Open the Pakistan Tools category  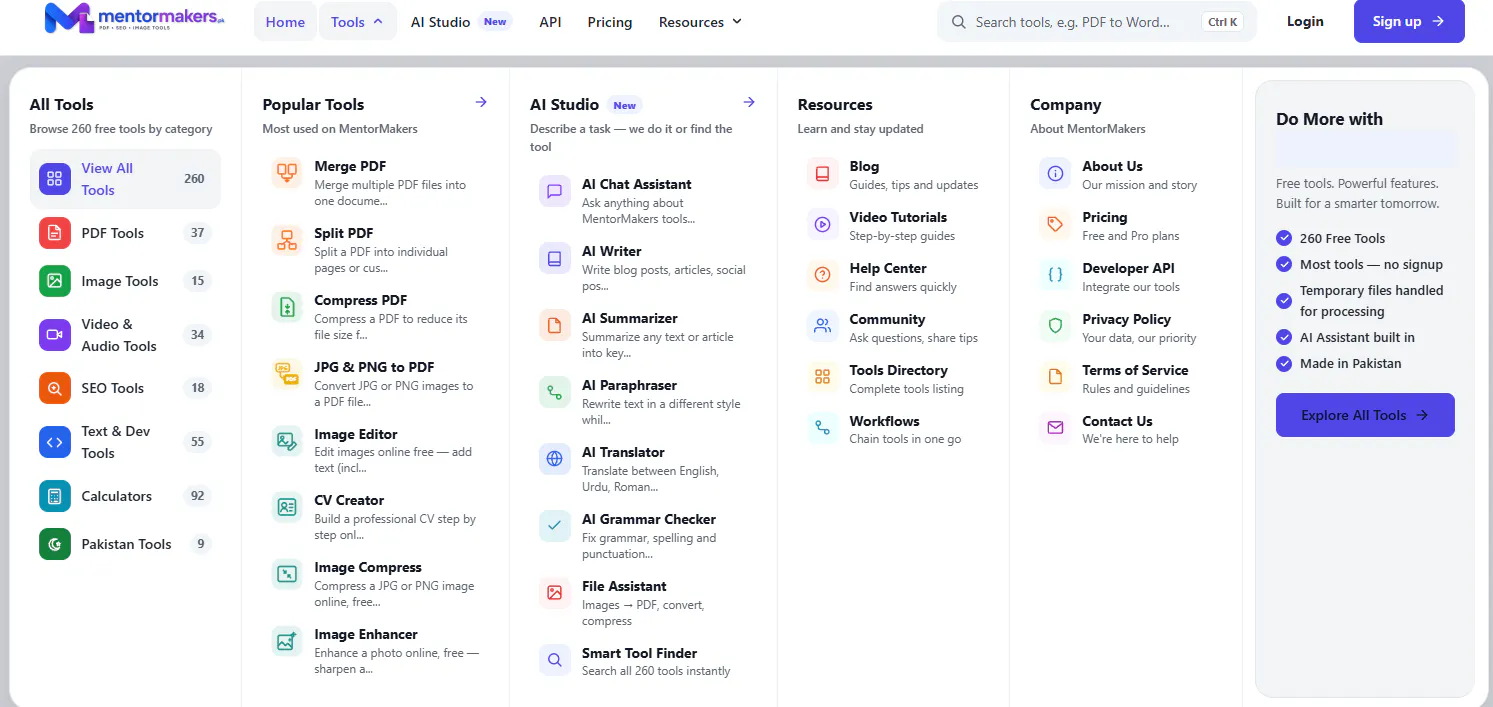125,544
